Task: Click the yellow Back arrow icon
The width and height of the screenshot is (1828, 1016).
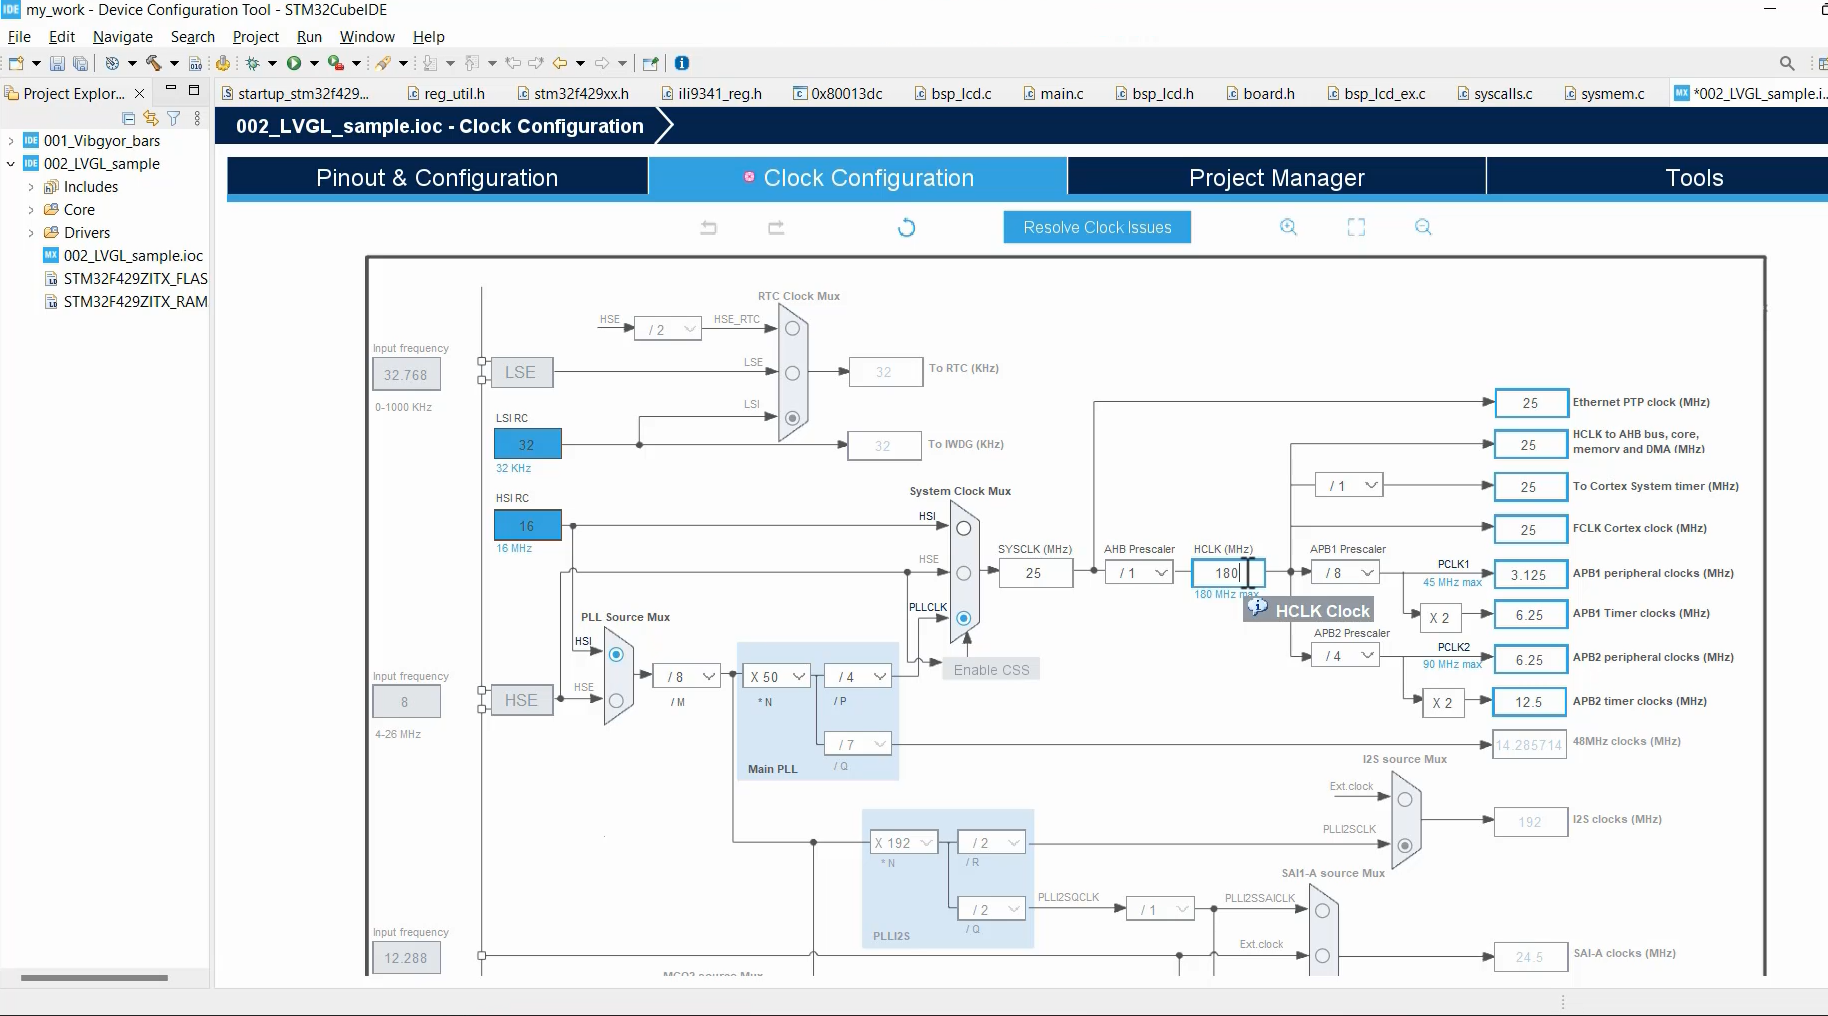Action: 560,63
